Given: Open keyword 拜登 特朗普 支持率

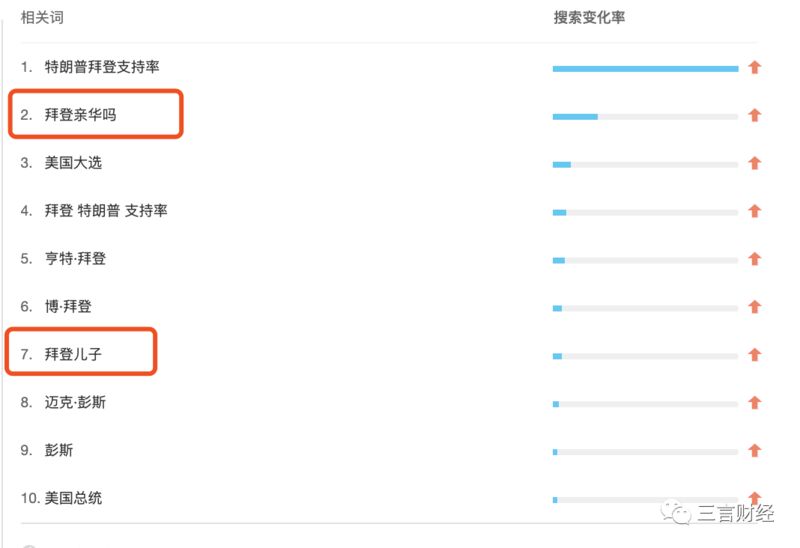Looking at the screenshot, I should 106,211.
